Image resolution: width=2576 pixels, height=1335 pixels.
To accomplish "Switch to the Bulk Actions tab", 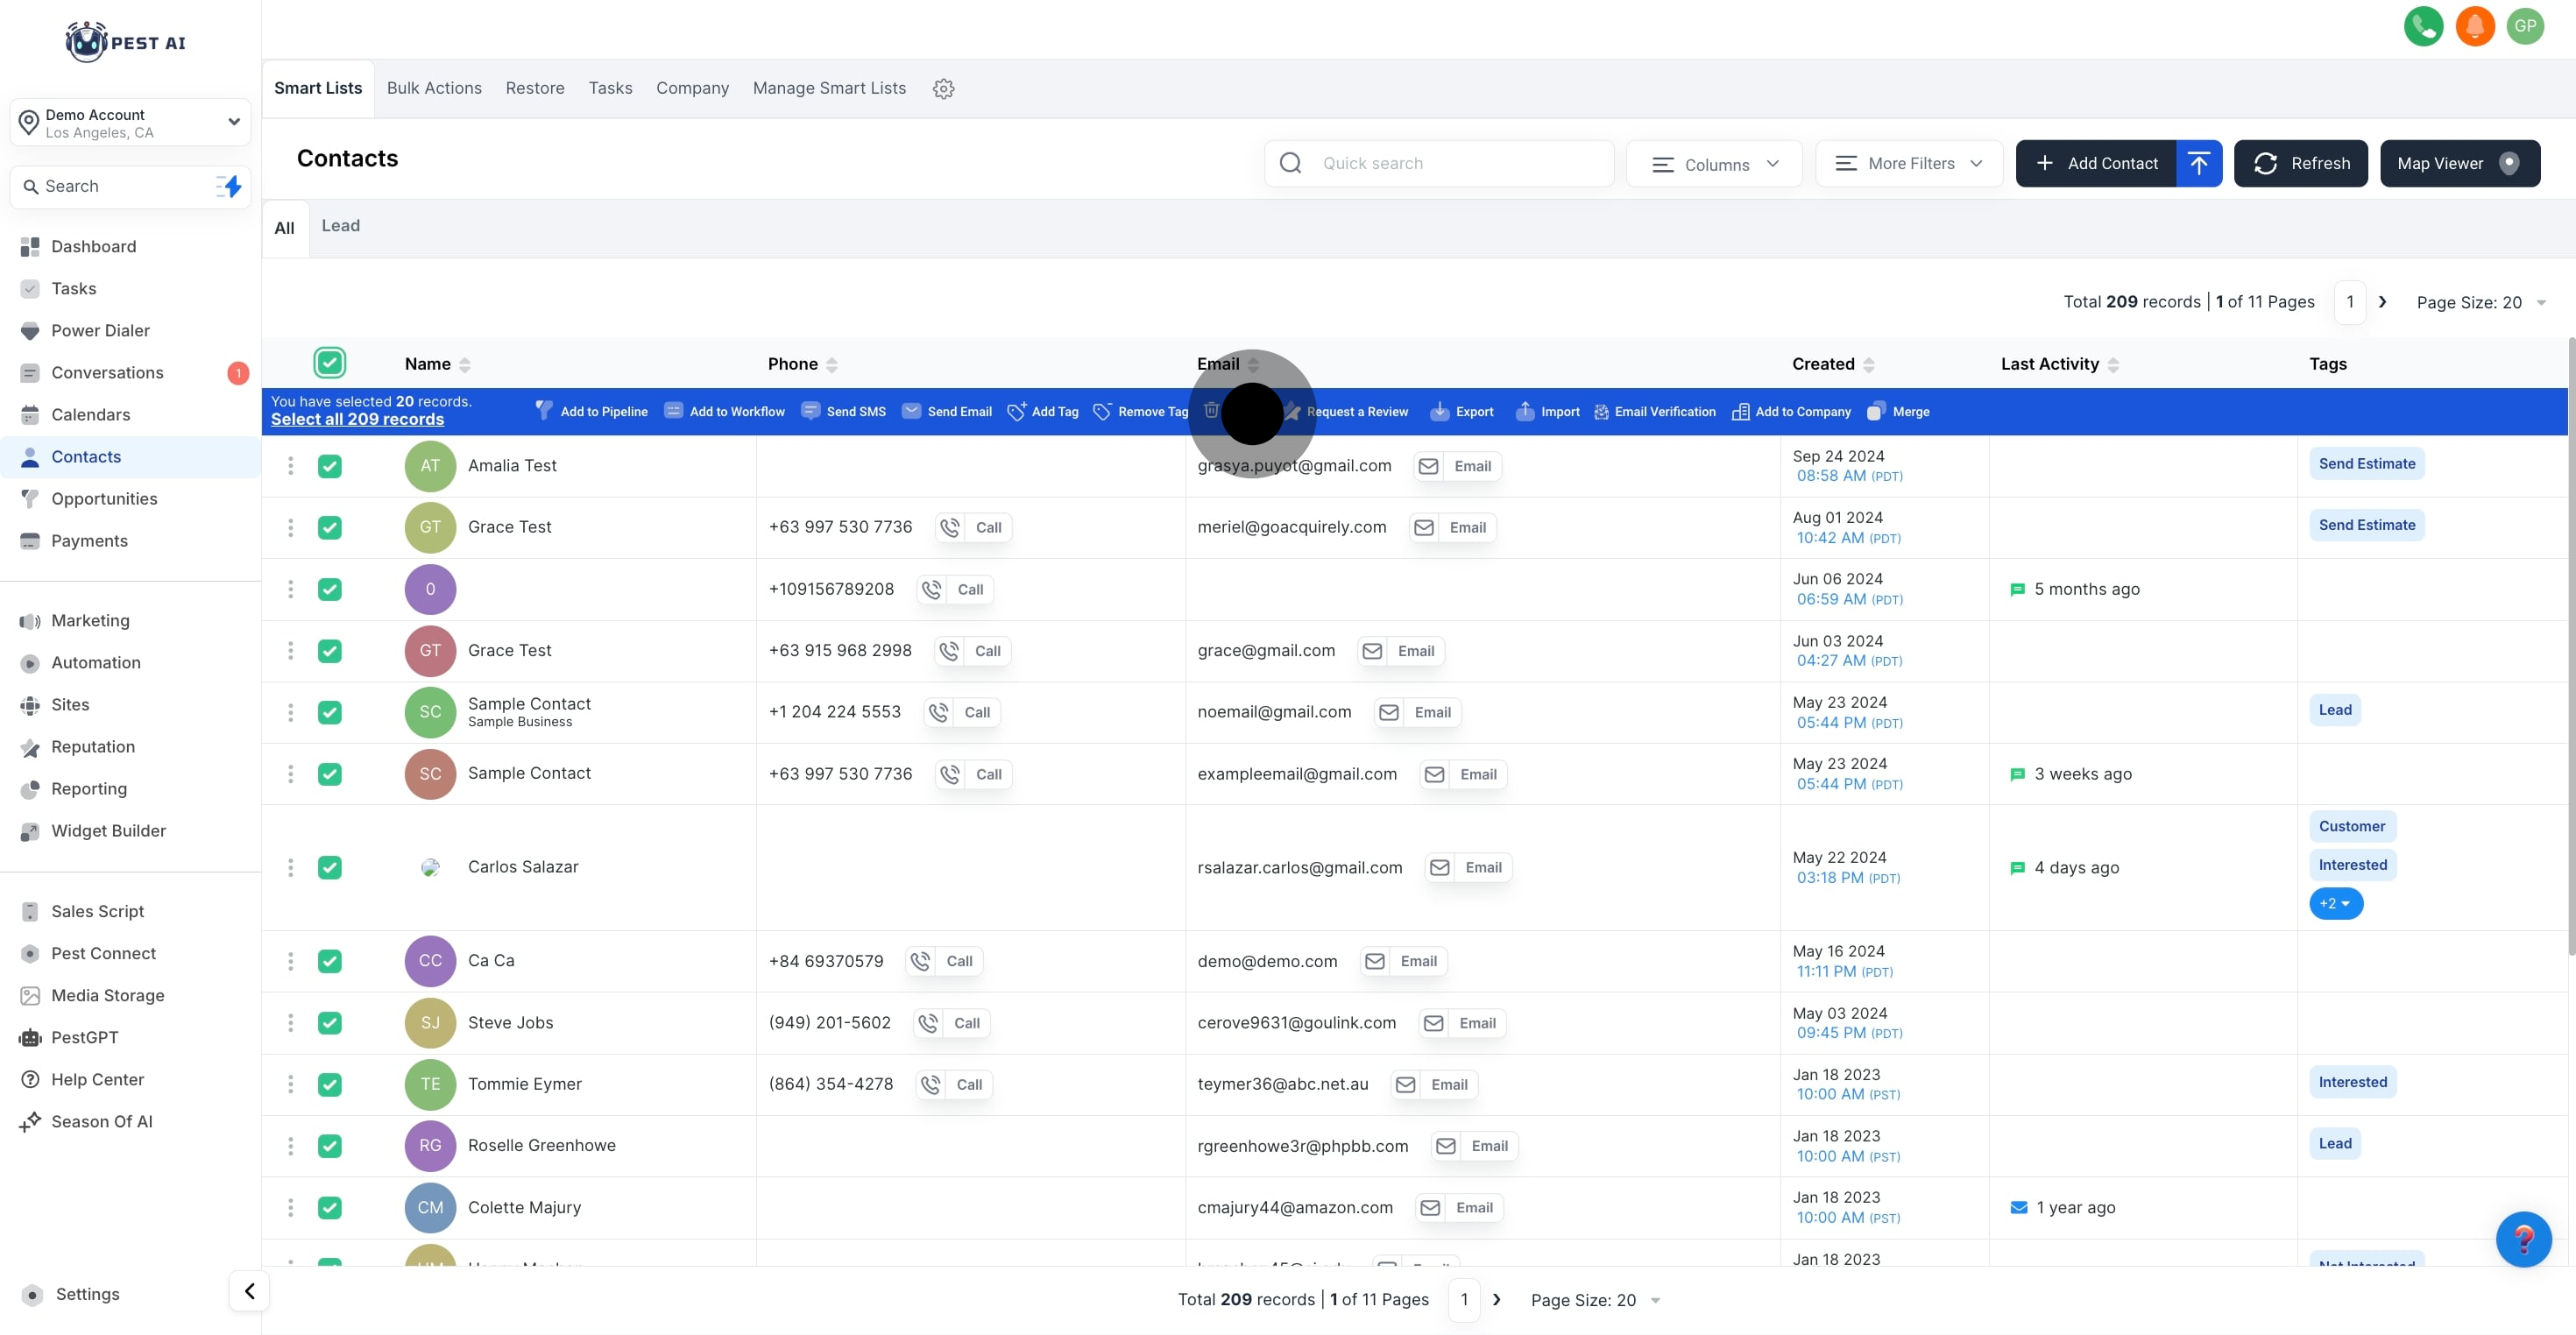I will click(x=434, y=88).
